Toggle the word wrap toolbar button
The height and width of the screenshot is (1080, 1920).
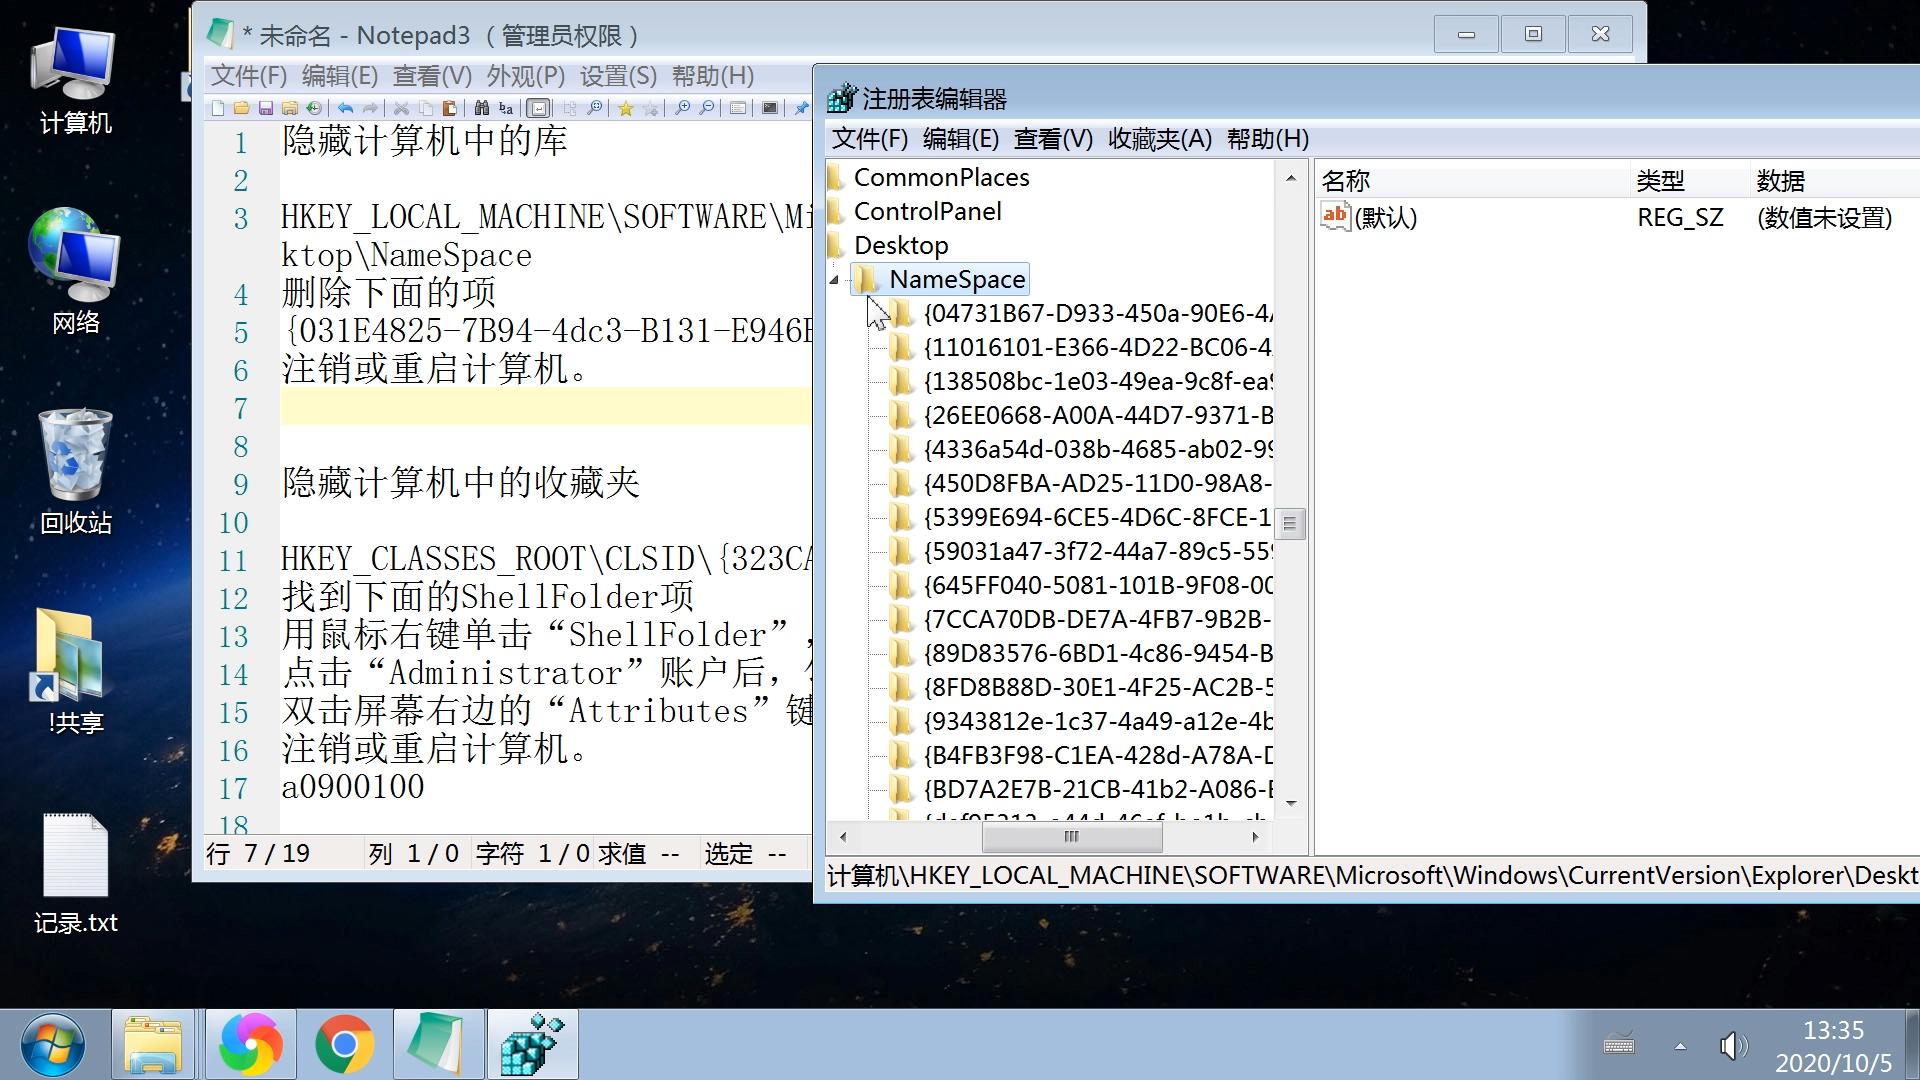[538, 108]
